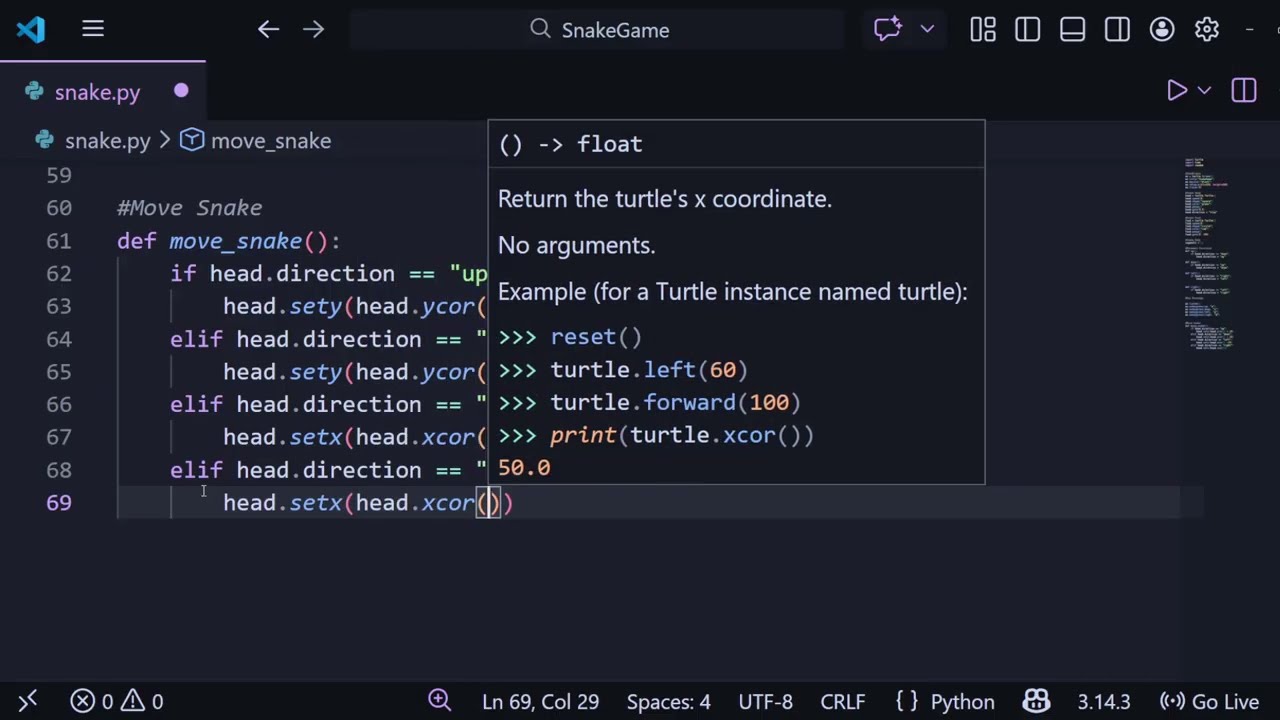The height and width of the screenshot is (720, 1280).
Task: Click Ln 69, Col 29 position indicator
Action: 540,702
